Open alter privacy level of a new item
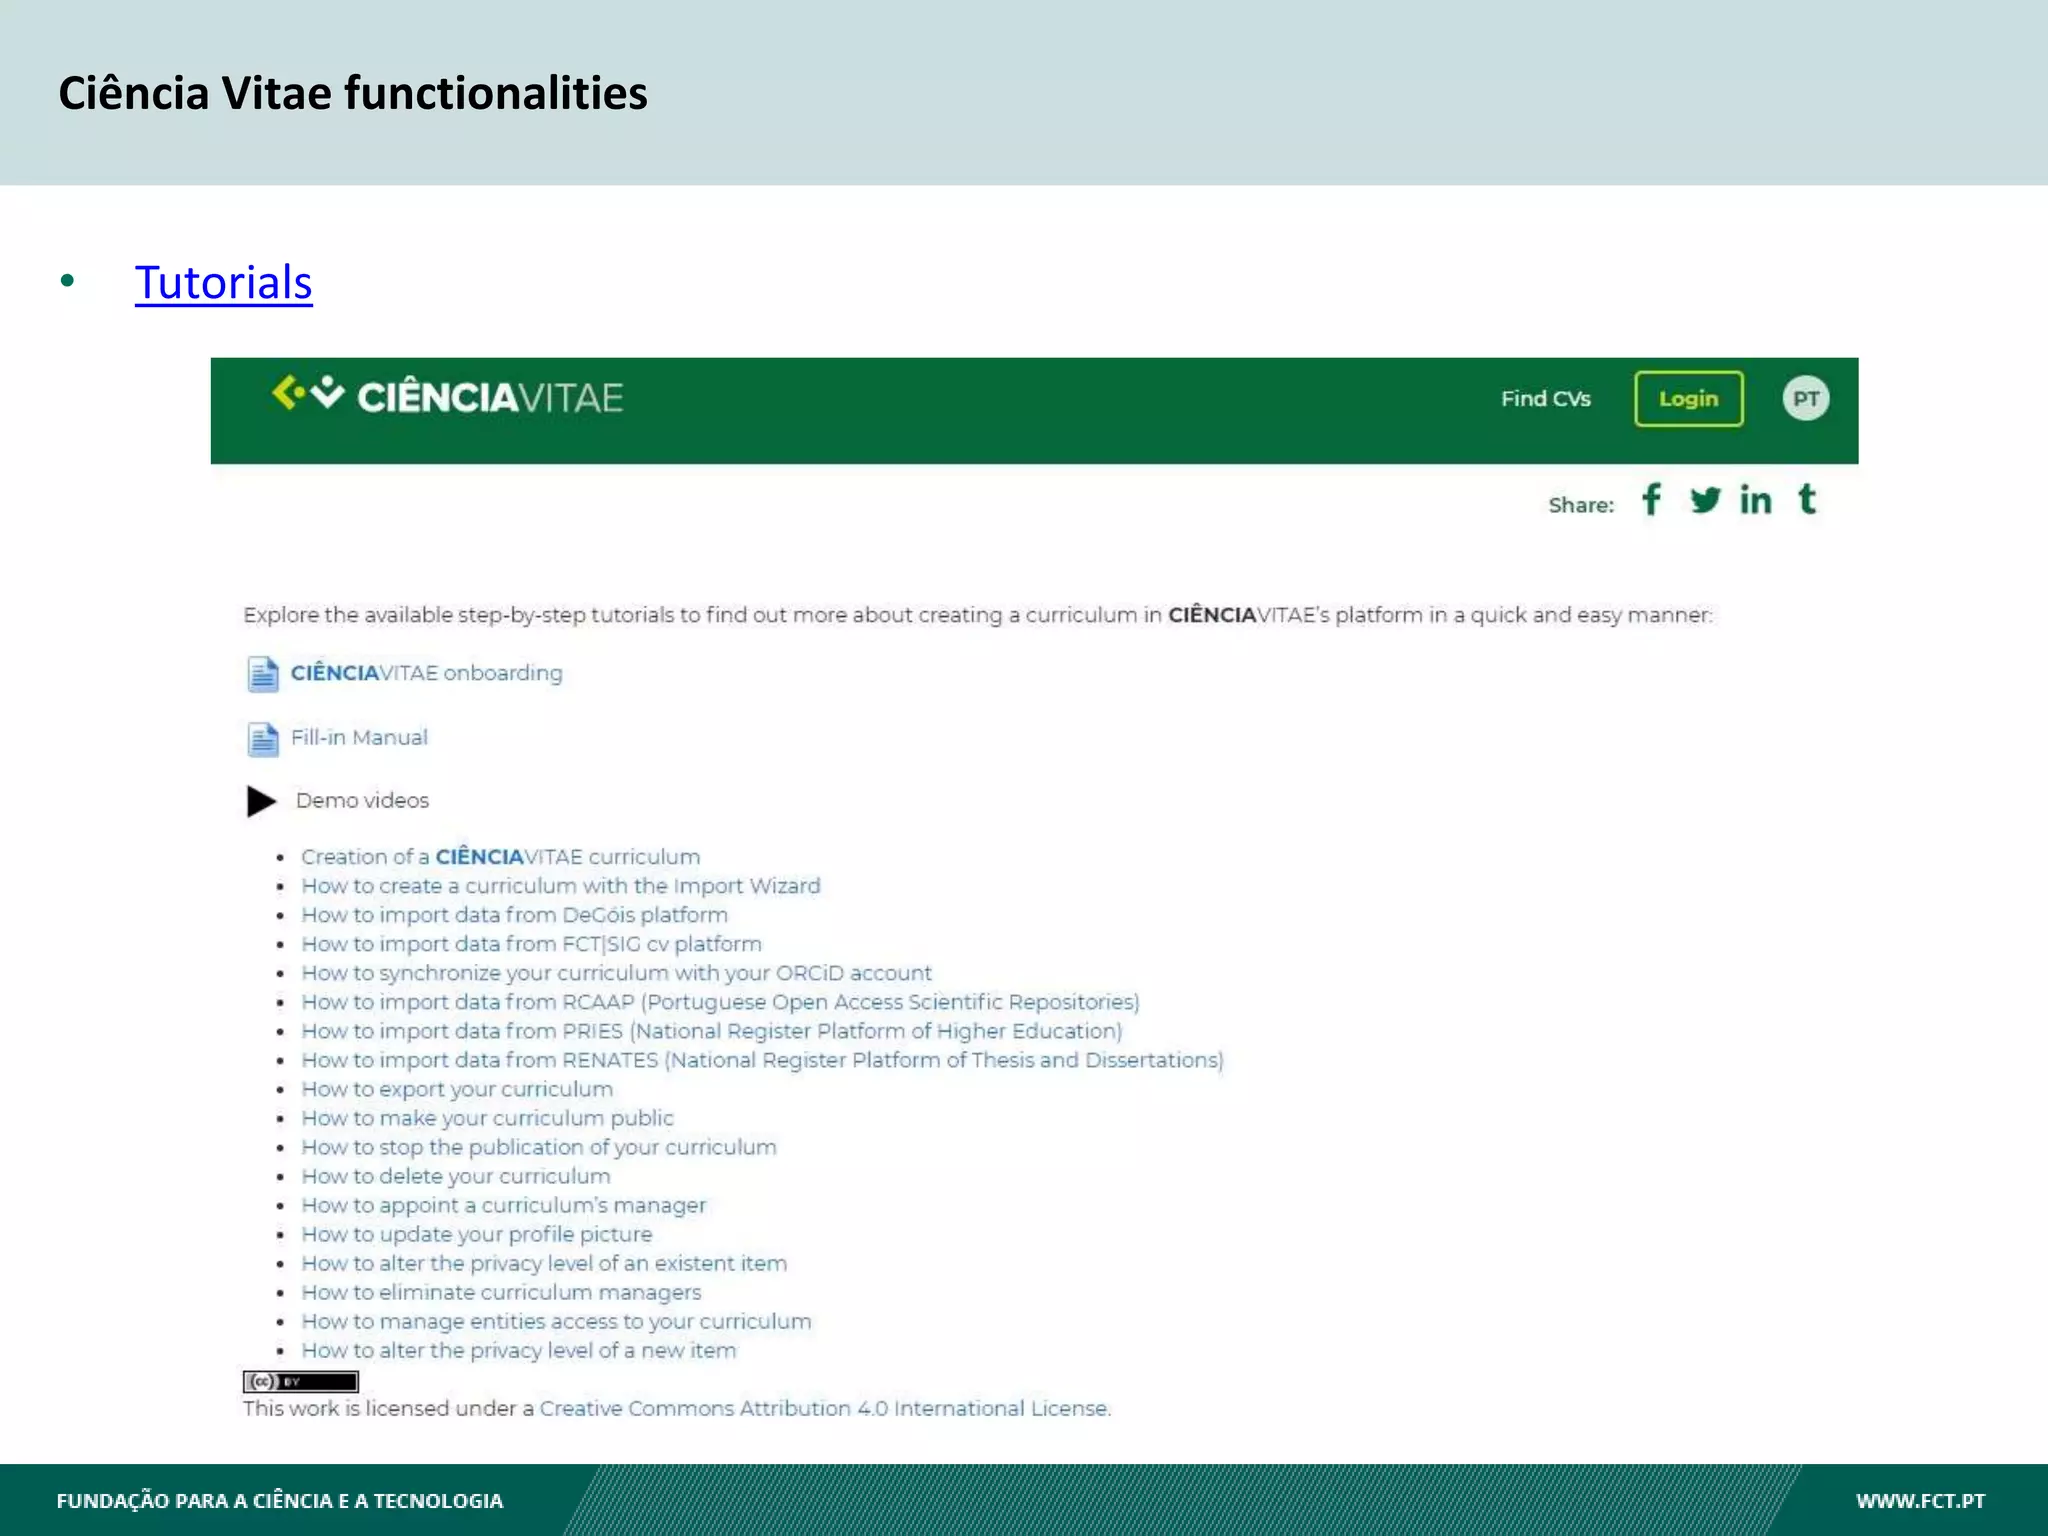 (x=518, y=1350)
